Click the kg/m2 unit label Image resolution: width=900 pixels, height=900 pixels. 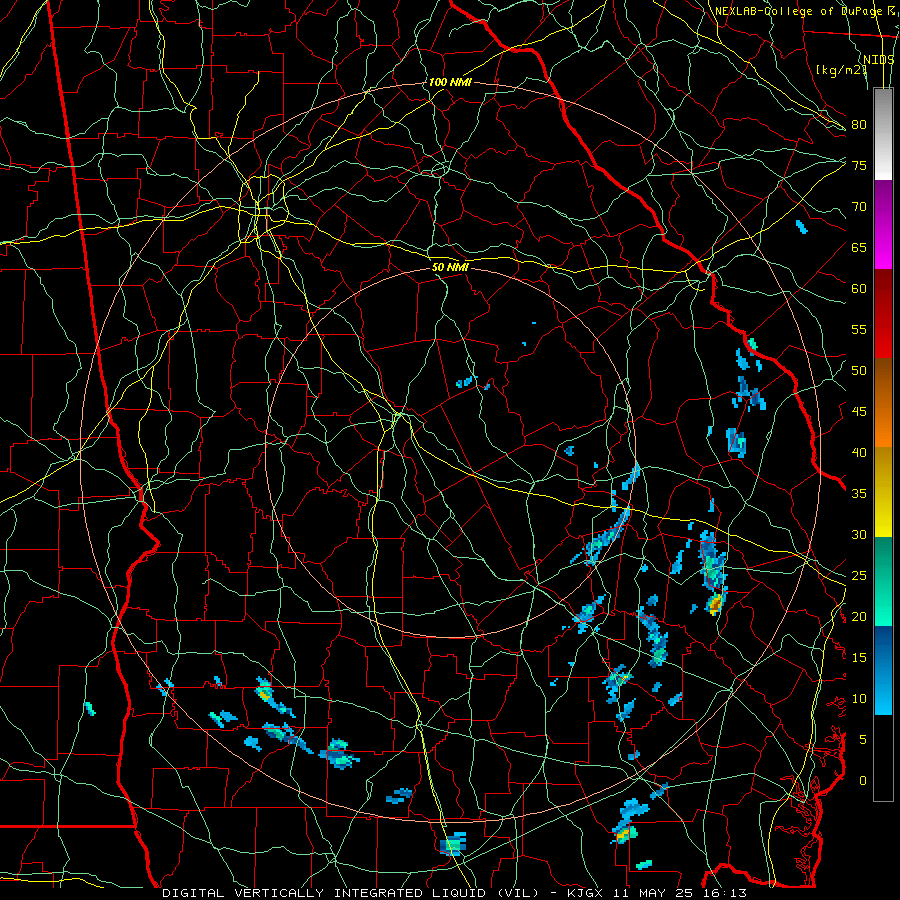pos(841,70)
